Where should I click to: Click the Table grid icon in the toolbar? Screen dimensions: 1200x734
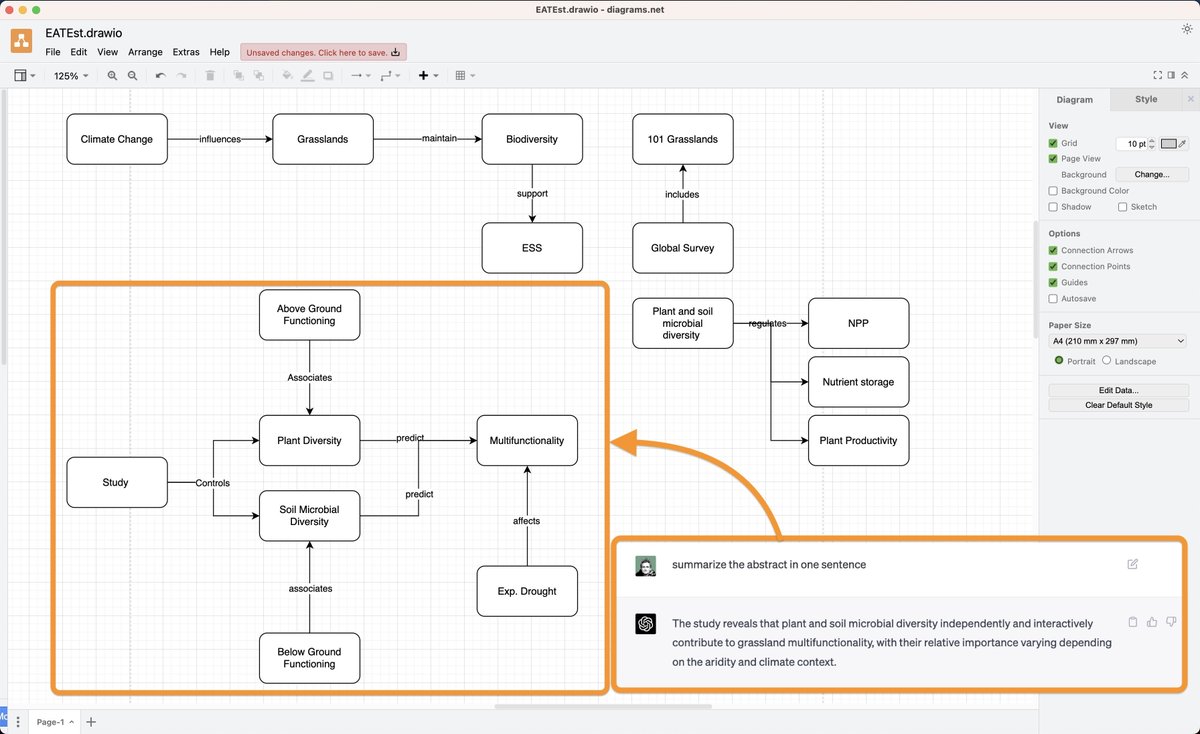[x=459, y=75]
